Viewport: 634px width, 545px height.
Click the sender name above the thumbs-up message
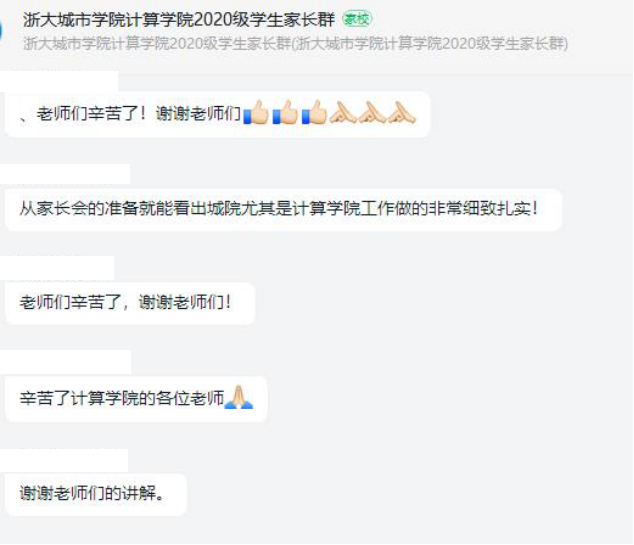coord(59,81)
